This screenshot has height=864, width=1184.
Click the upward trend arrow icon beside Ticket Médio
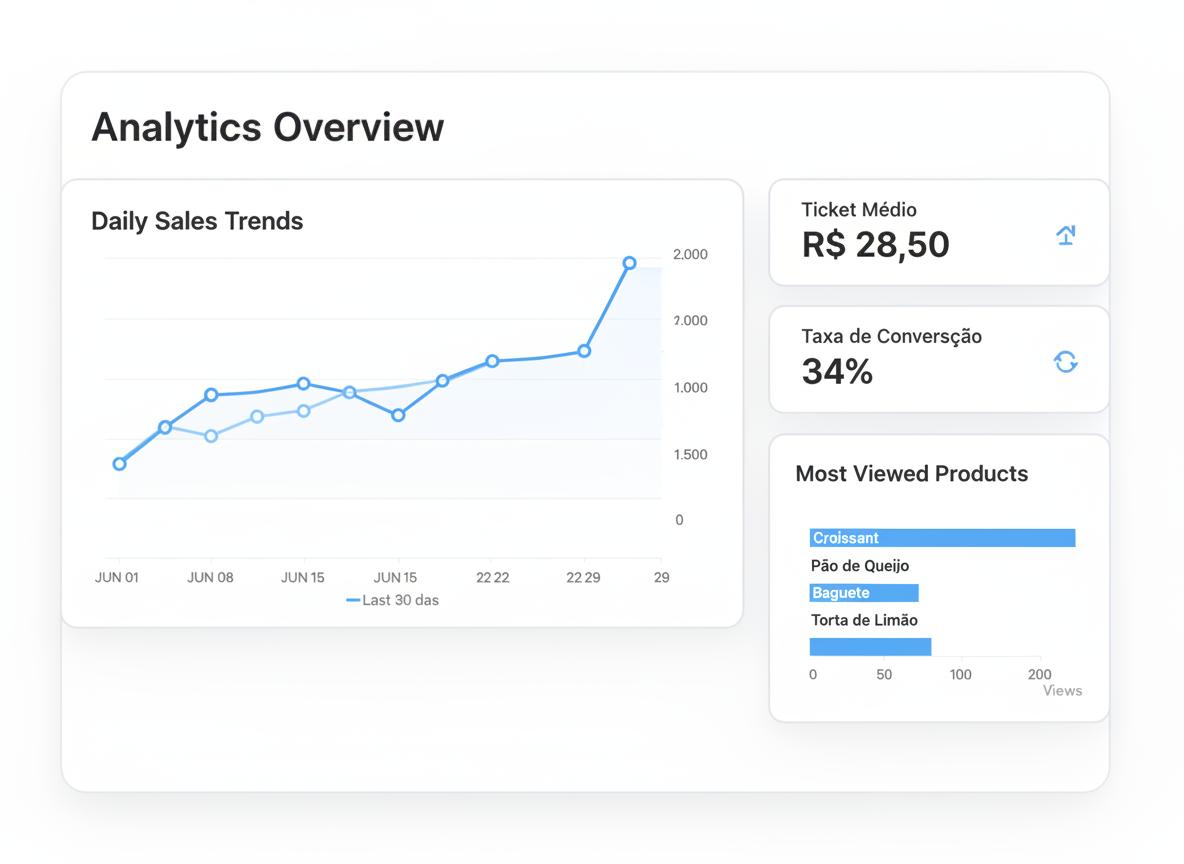pyautogui.click(x=1065, y=235)
